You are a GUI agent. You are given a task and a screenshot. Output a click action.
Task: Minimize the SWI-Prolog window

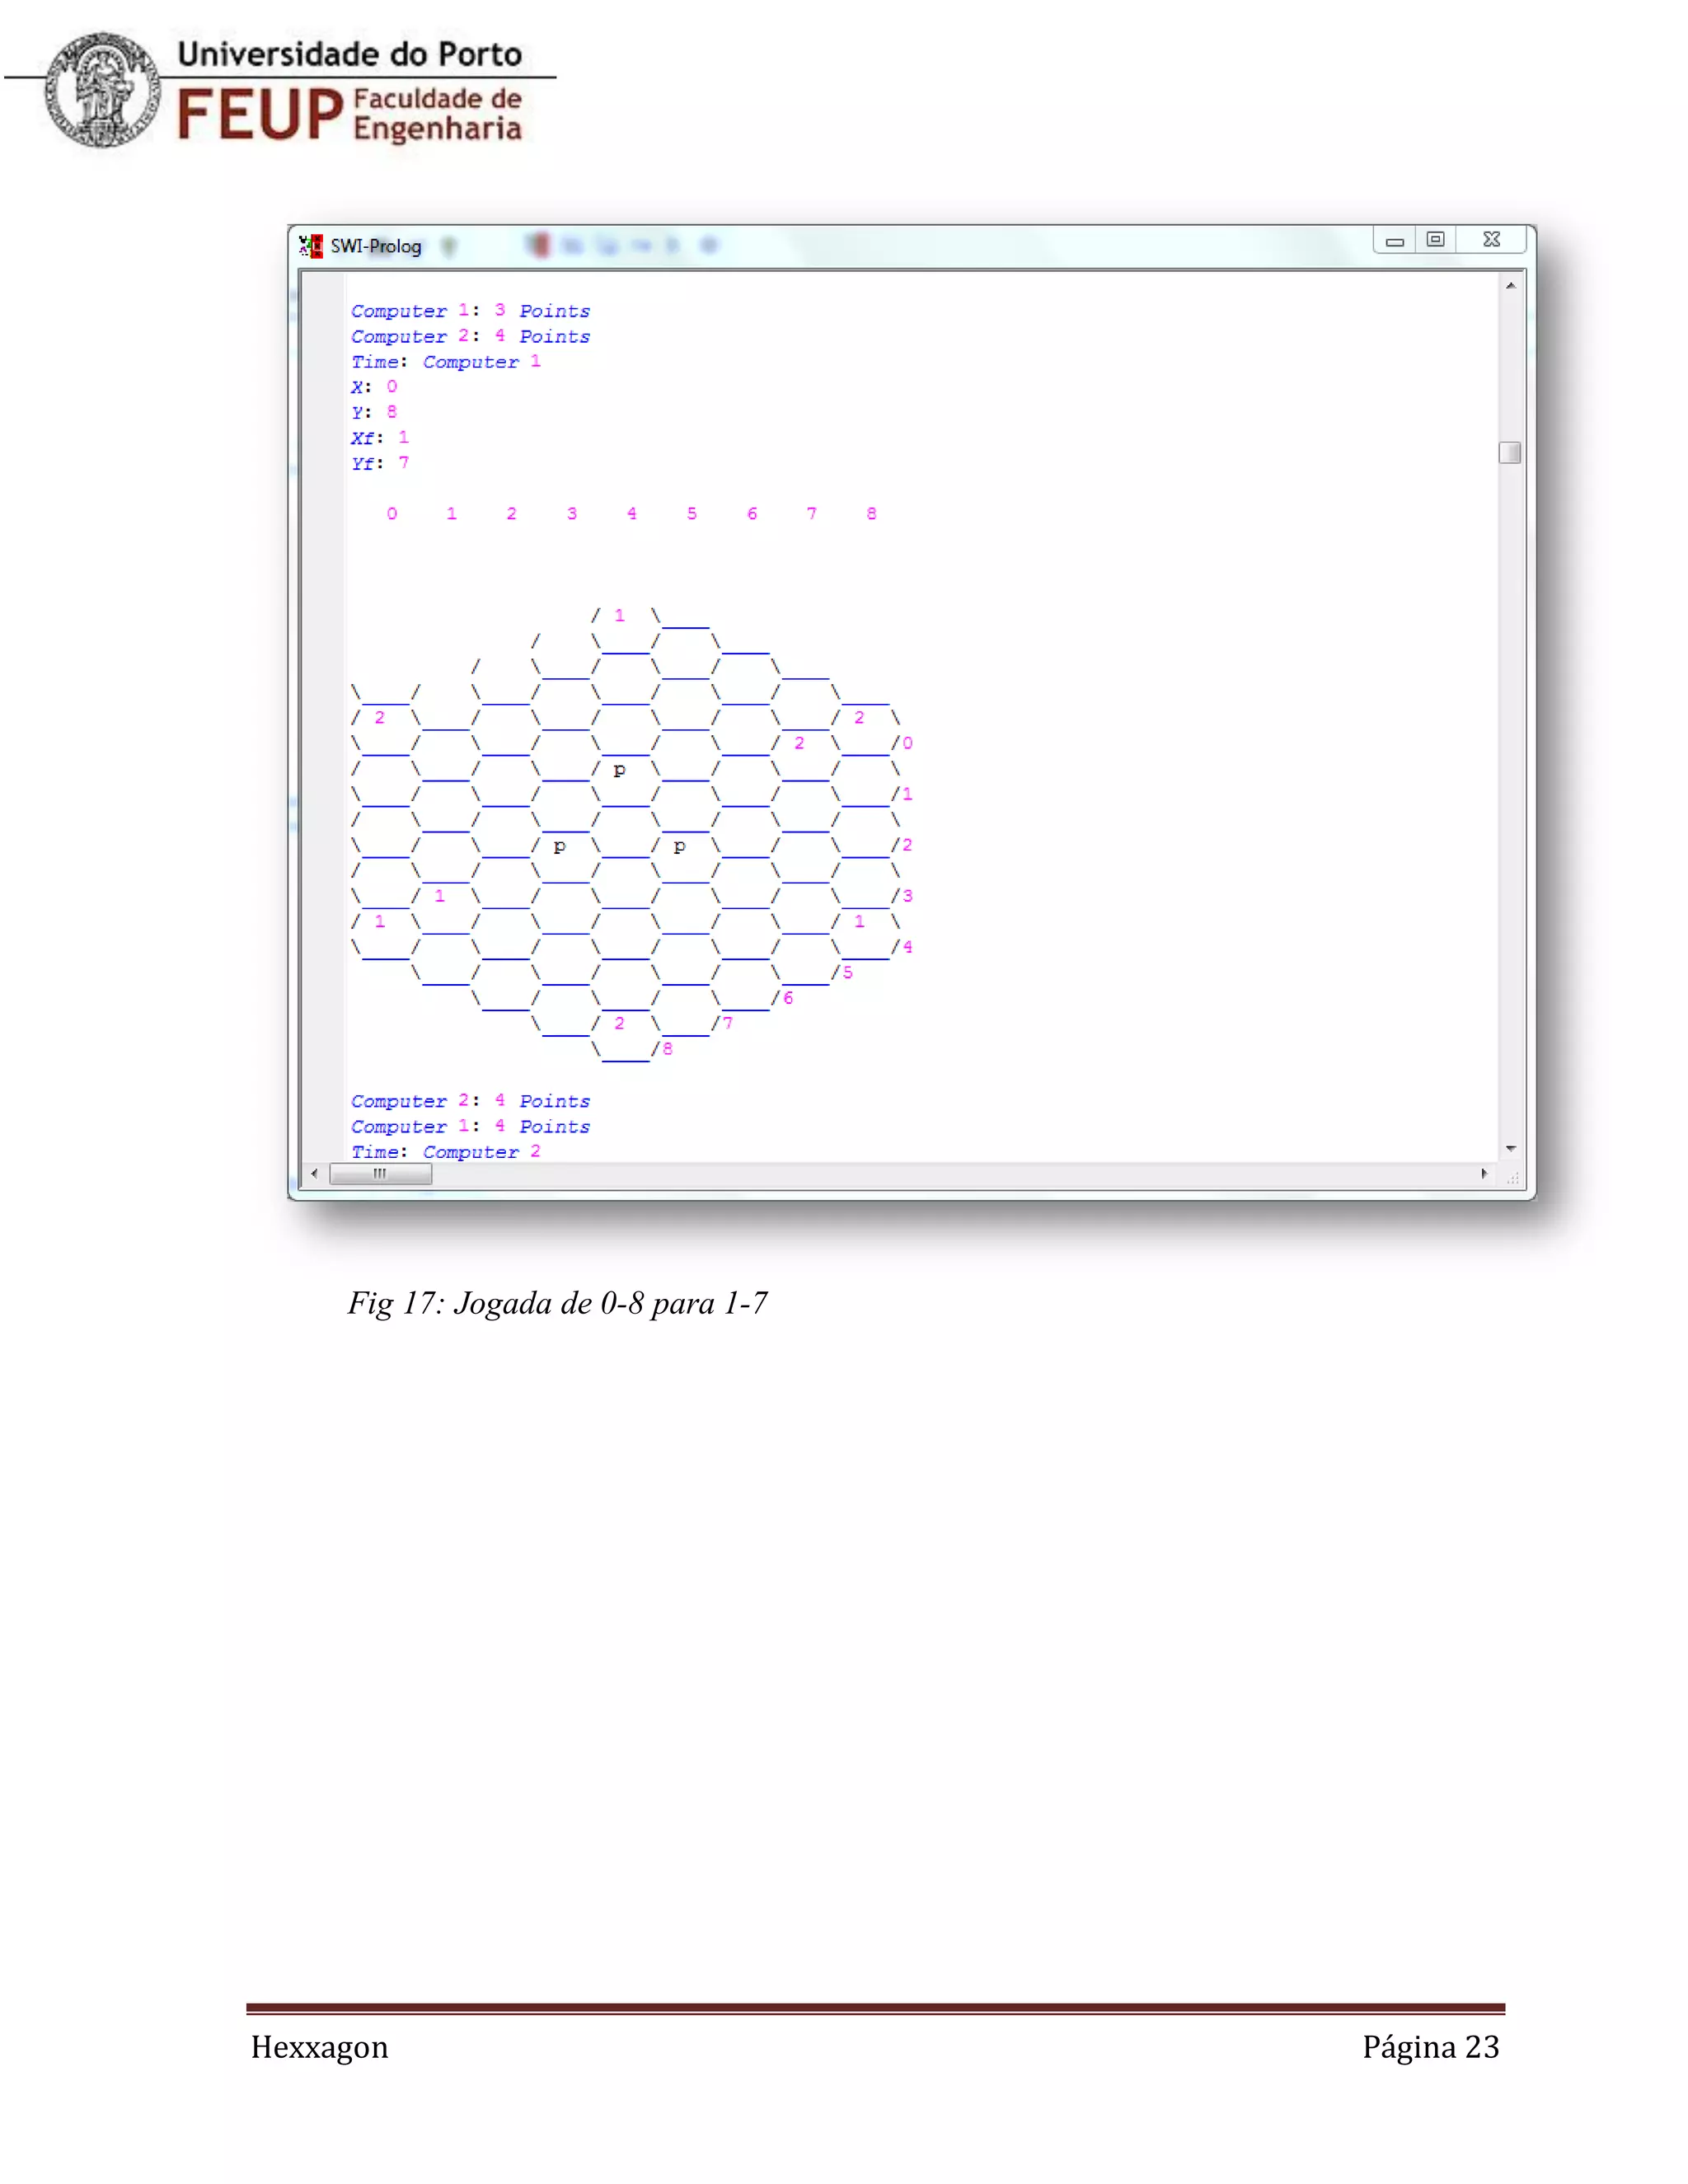1395,240
